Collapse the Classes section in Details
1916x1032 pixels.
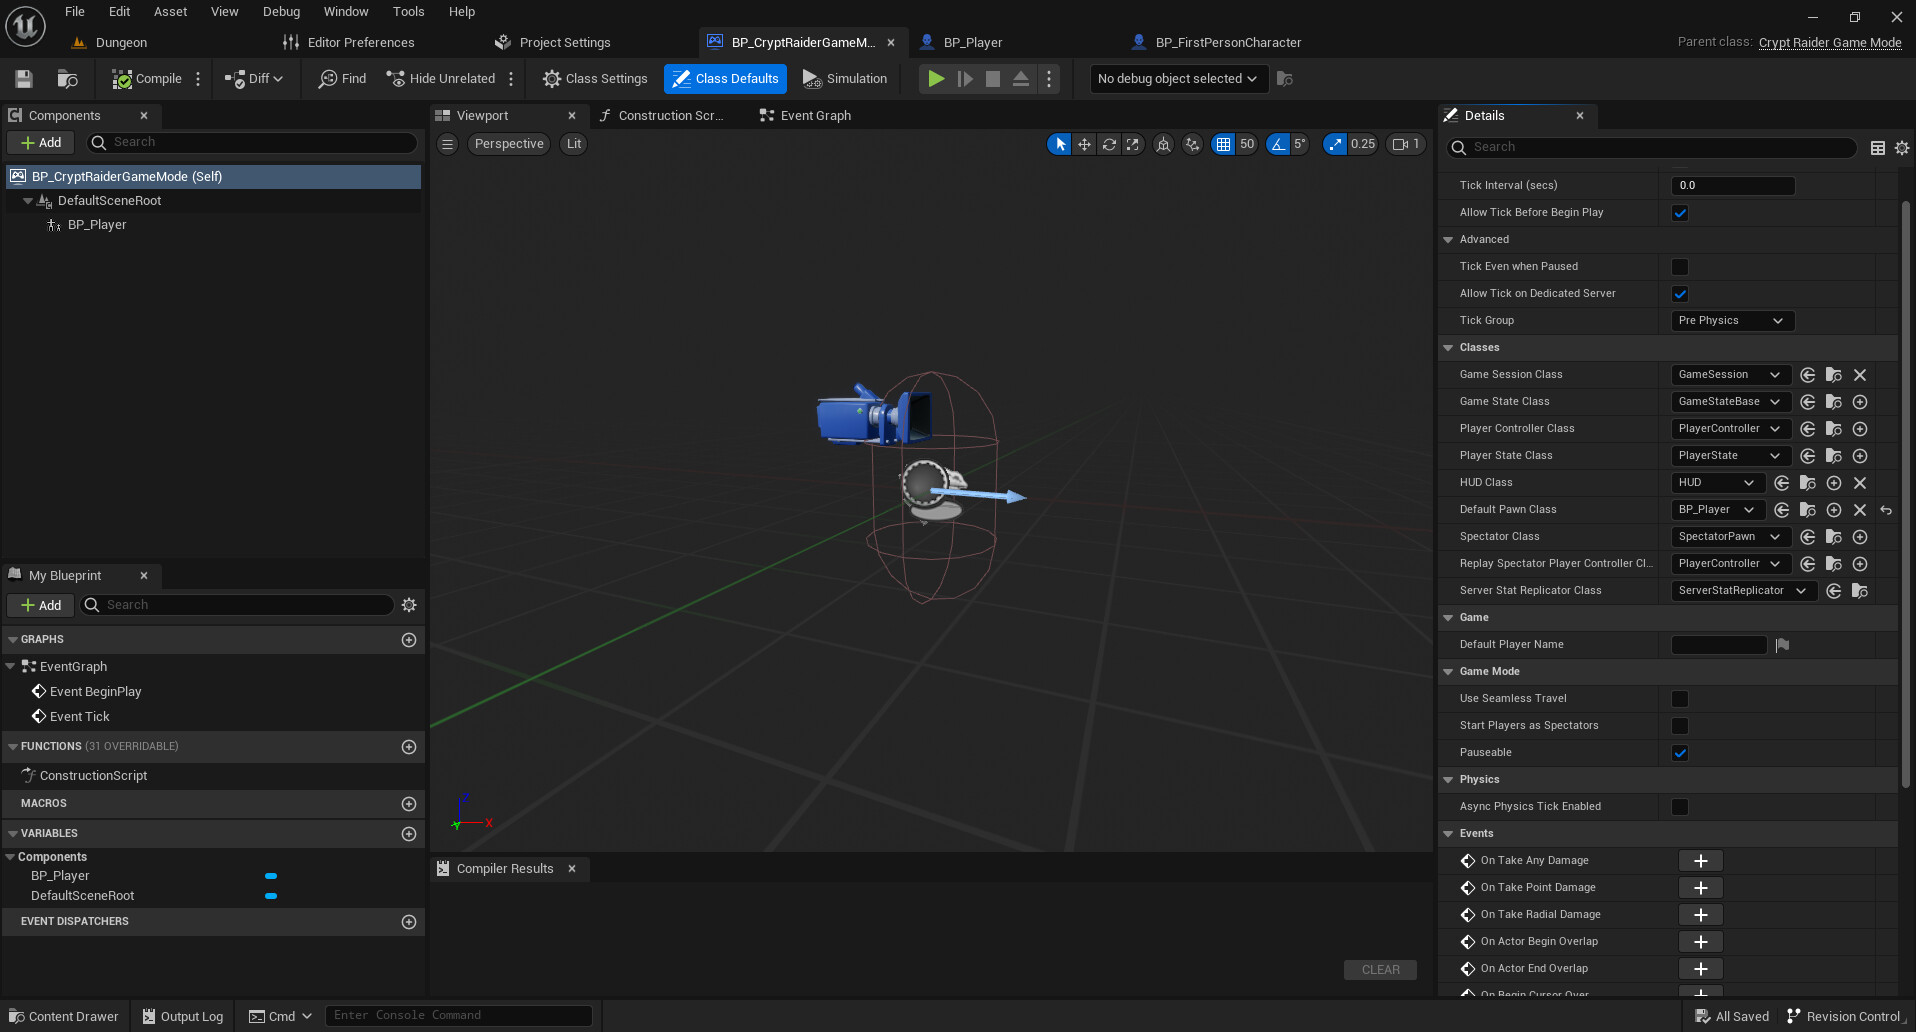[x=1448, y=347]
